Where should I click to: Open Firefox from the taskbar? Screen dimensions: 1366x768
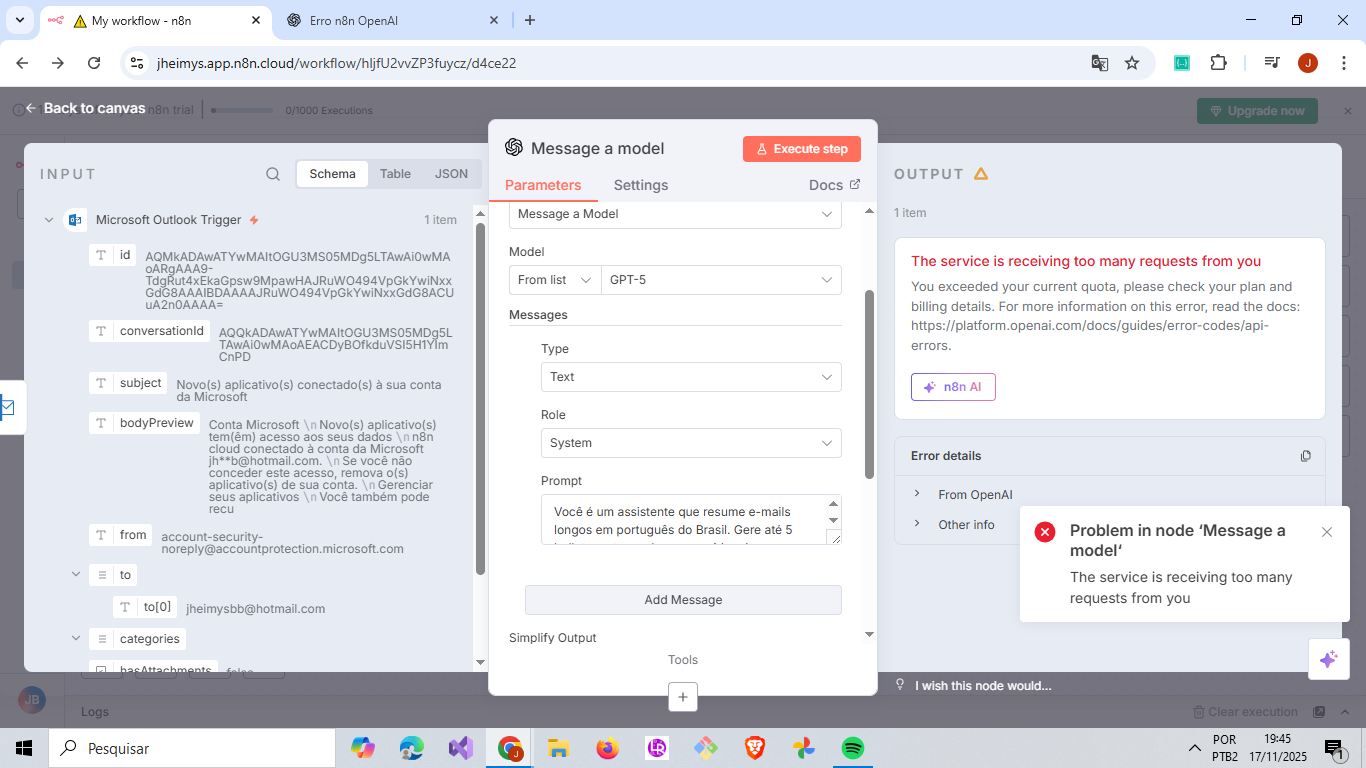(x=607, y=748)
